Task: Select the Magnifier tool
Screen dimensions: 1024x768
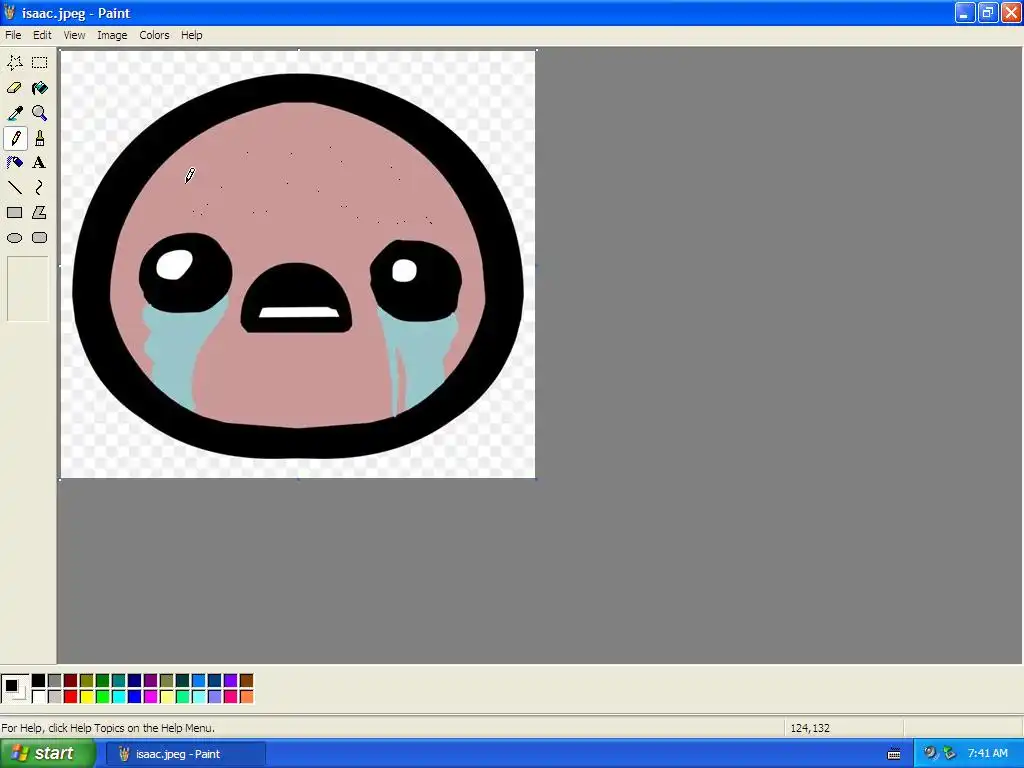Action: [x=40, y=113]
